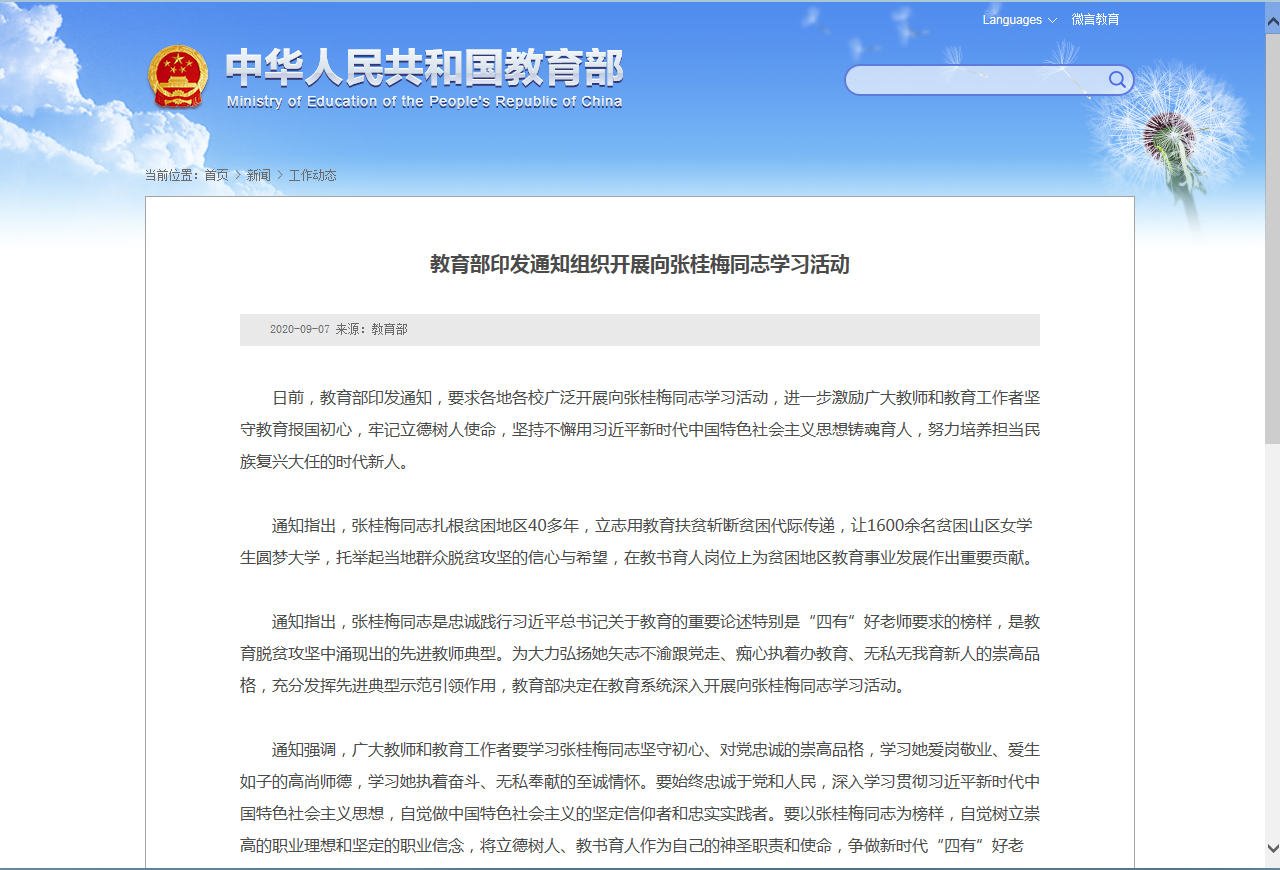Select 新闻 in the breadcrumb
This screenshot has width=1280, height=870.
pos(258,175)
